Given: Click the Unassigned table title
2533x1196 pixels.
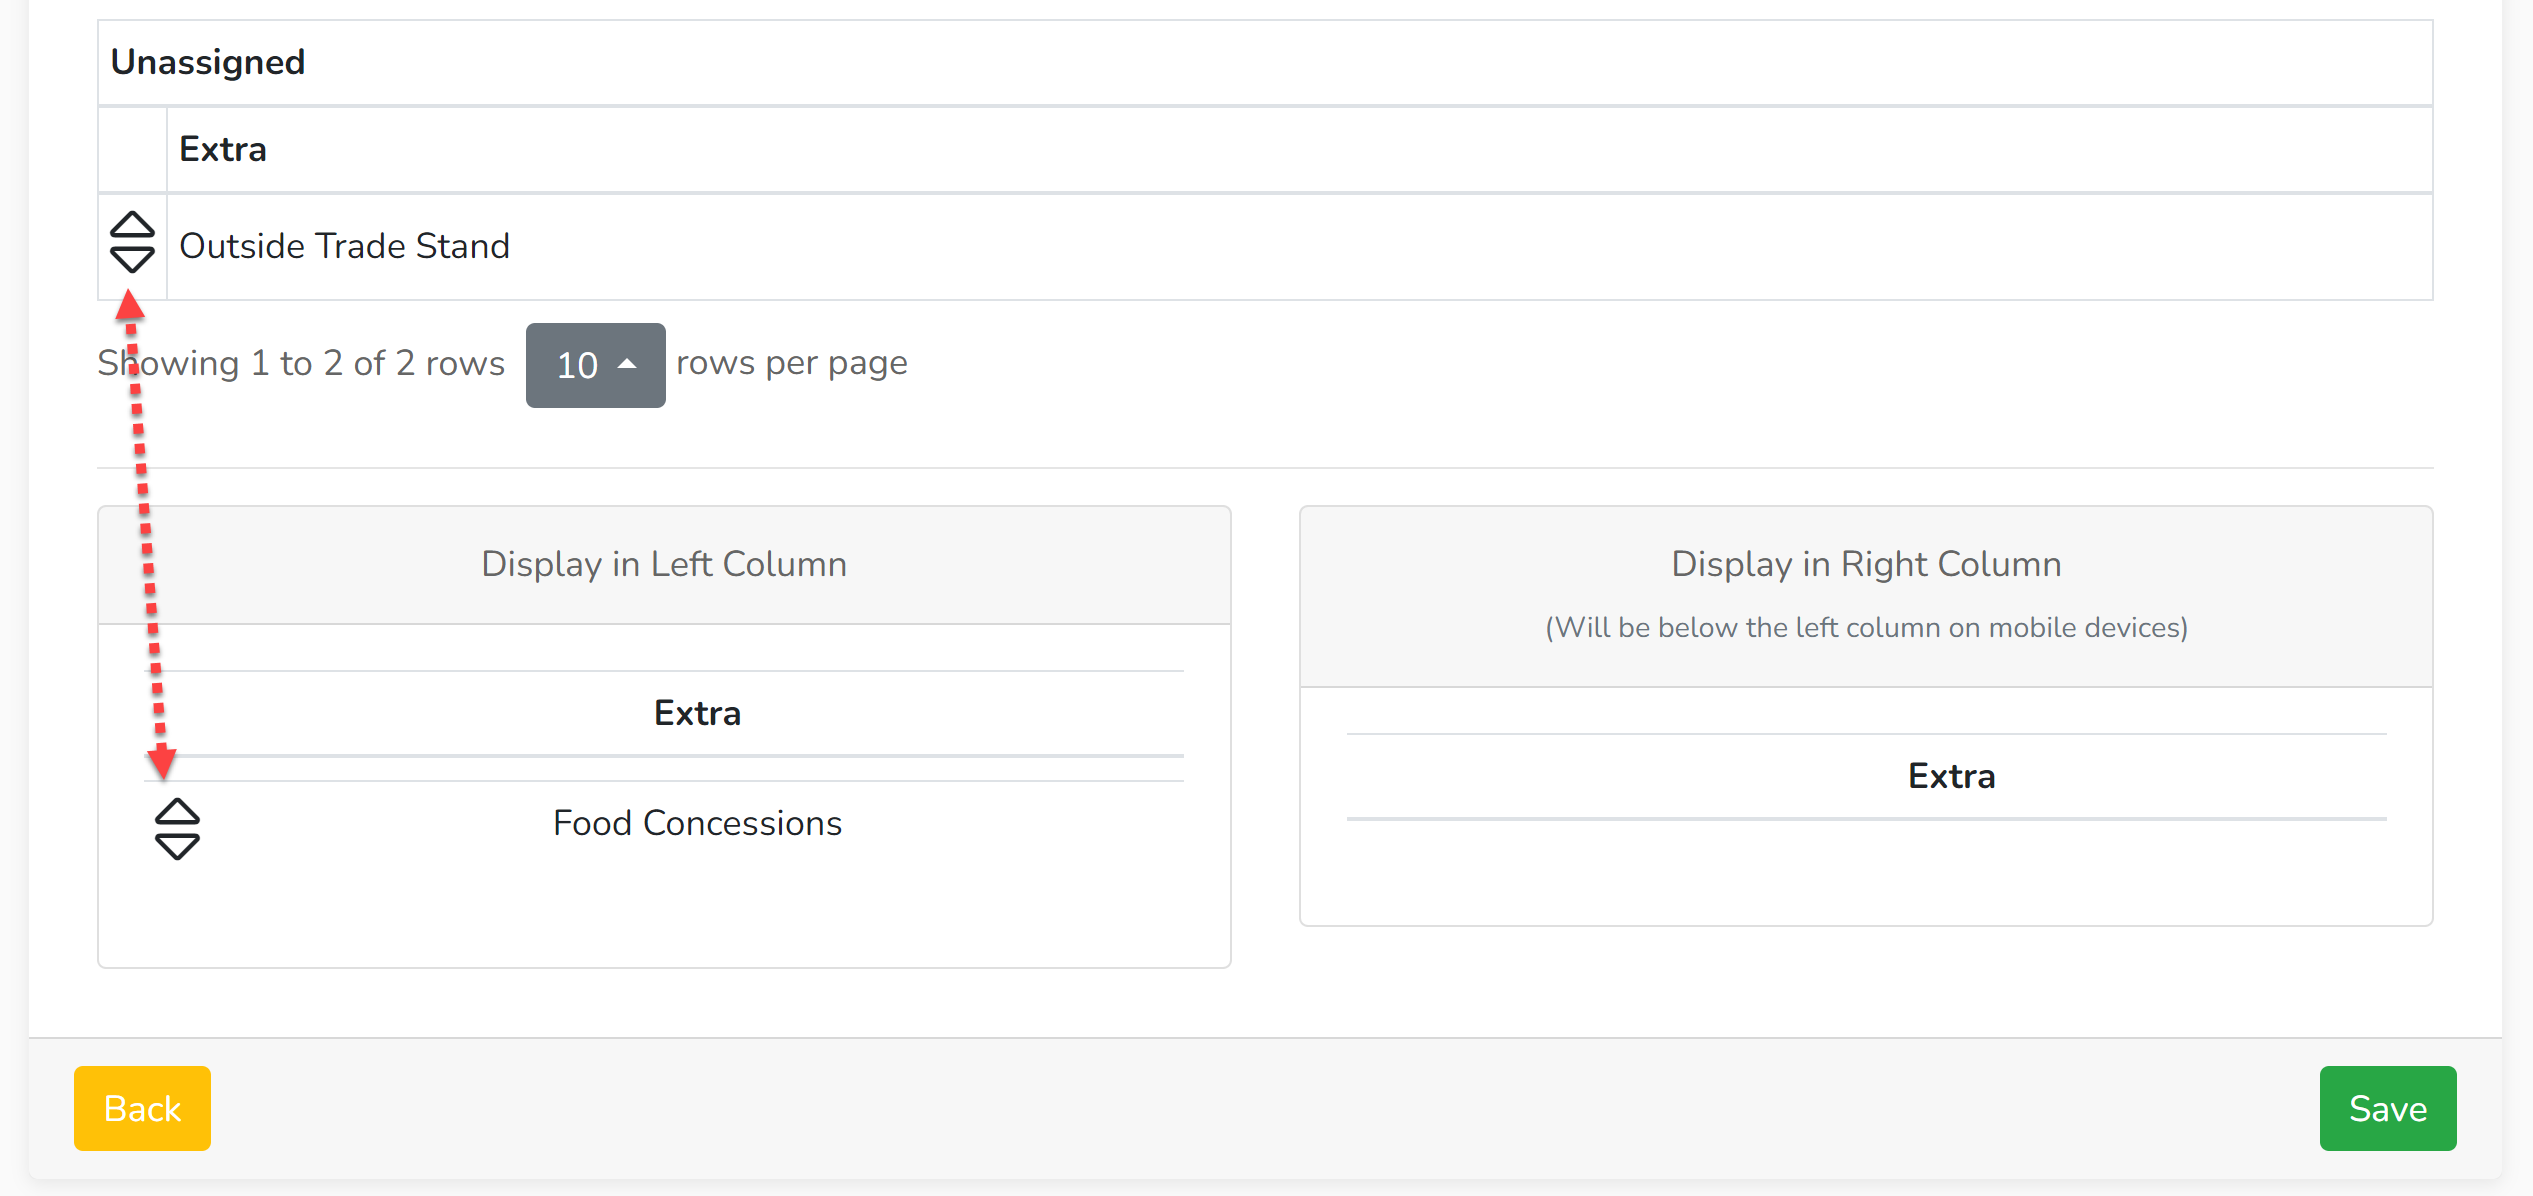Looking at the screenshot, I should tap(208, 62).
